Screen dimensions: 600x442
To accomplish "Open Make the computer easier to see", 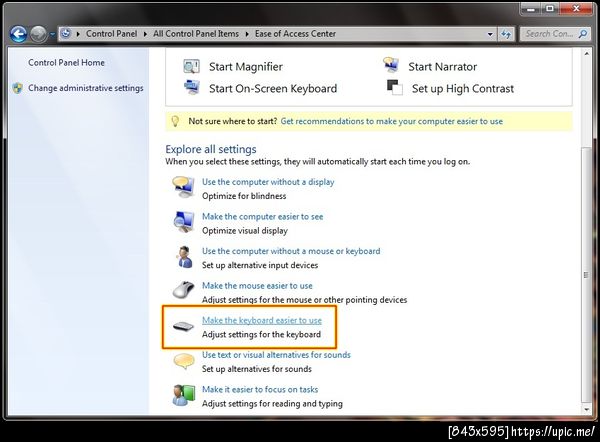I will pos(262,217).
